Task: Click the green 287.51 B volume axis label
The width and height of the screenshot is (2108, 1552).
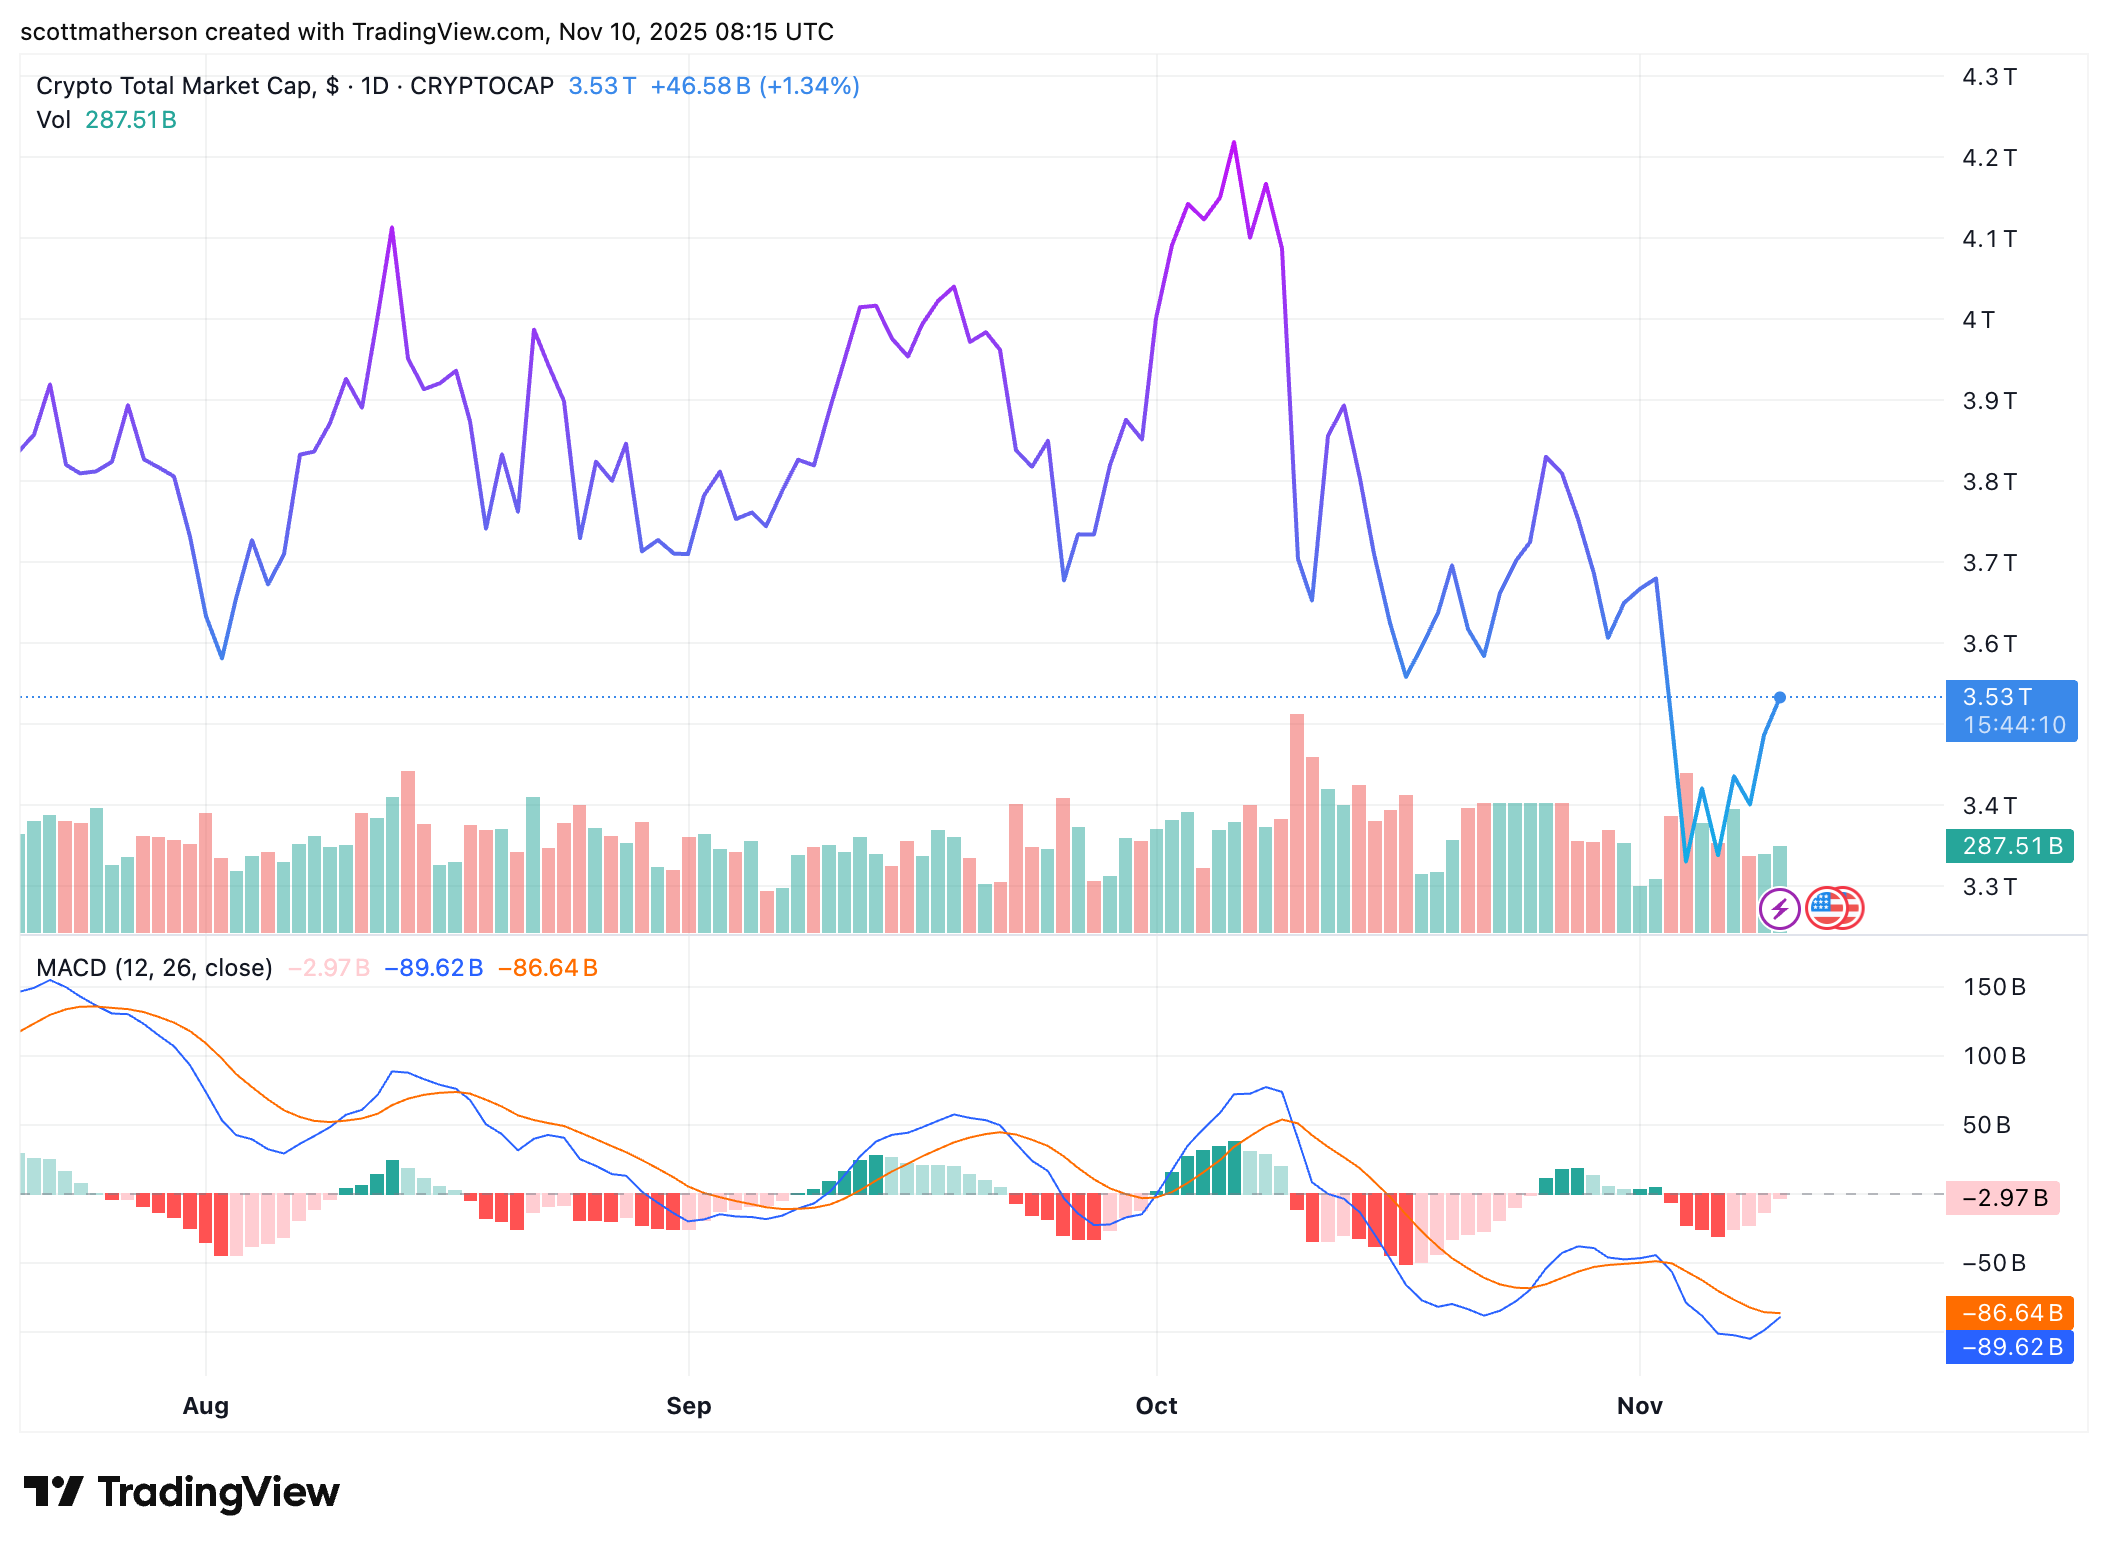Action: point(2011,846)
